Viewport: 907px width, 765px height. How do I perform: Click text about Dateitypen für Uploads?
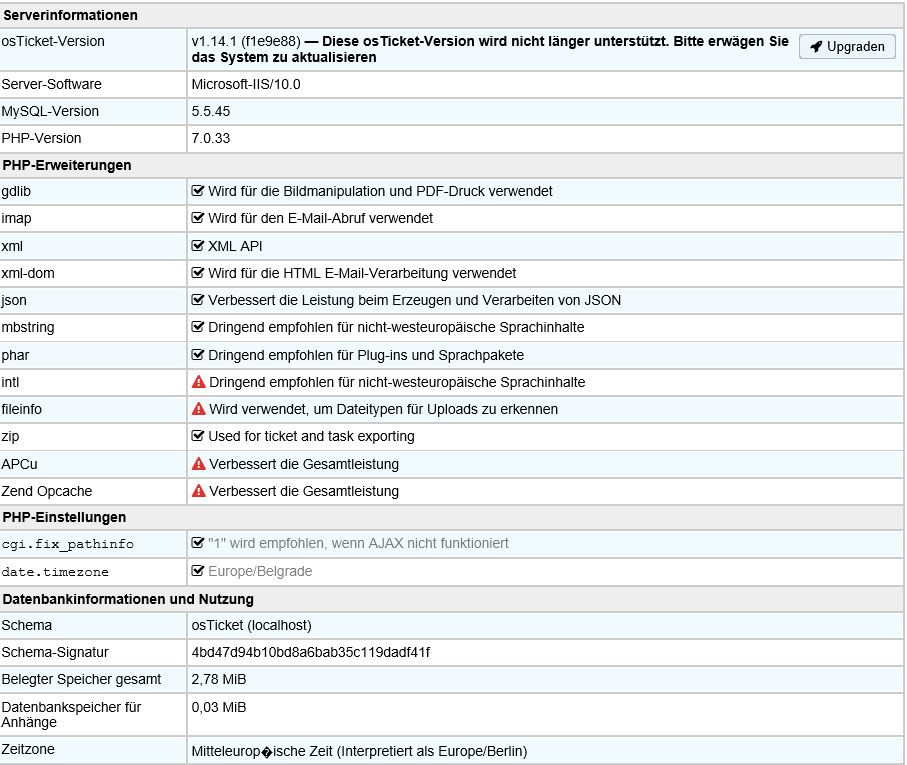click(384, 409)
